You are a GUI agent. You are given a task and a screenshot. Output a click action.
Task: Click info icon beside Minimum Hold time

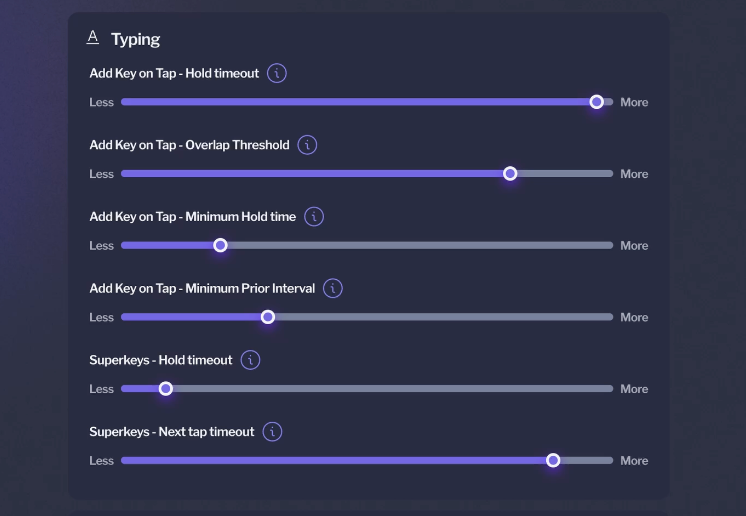click(314, 216)
